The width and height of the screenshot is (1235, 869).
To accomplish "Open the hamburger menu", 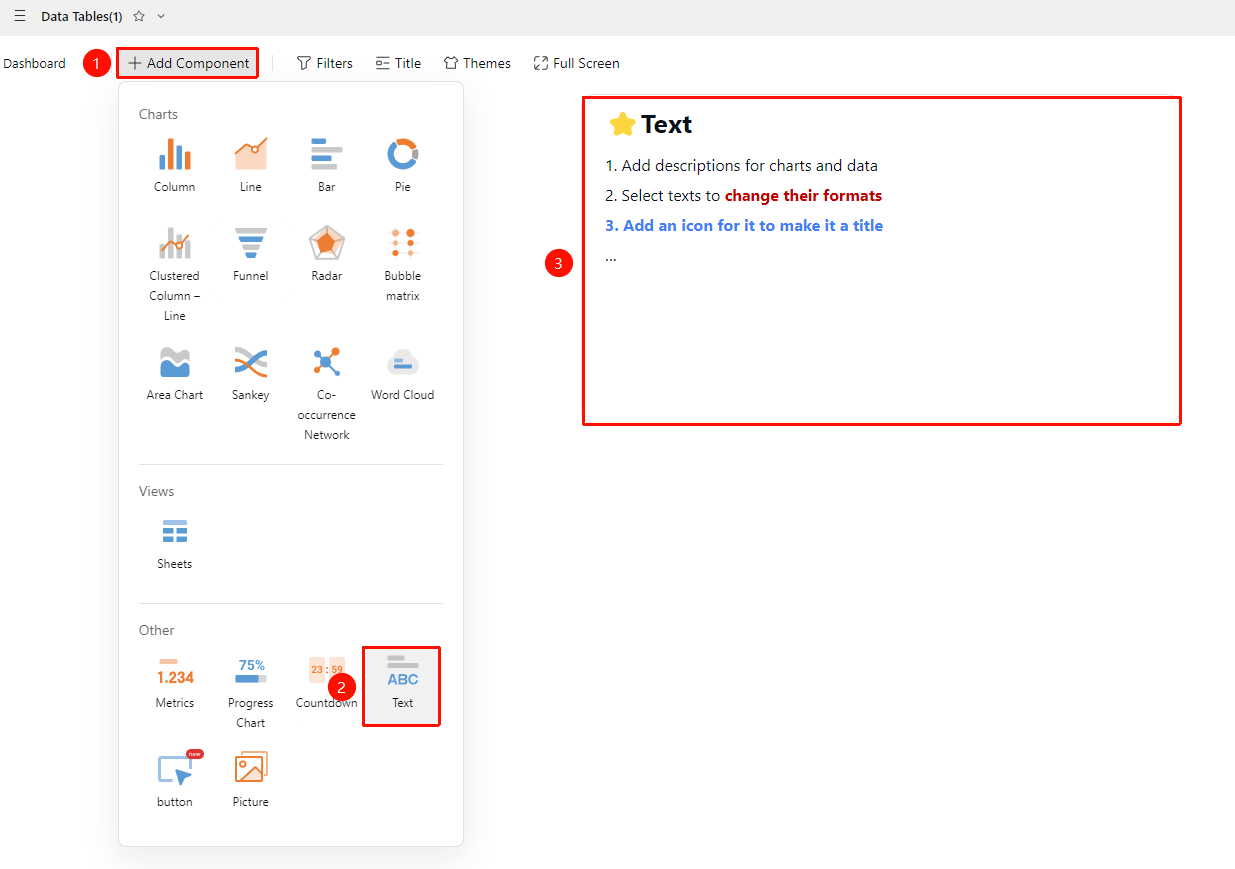I will pyautogui.click(x=20, y=16).
